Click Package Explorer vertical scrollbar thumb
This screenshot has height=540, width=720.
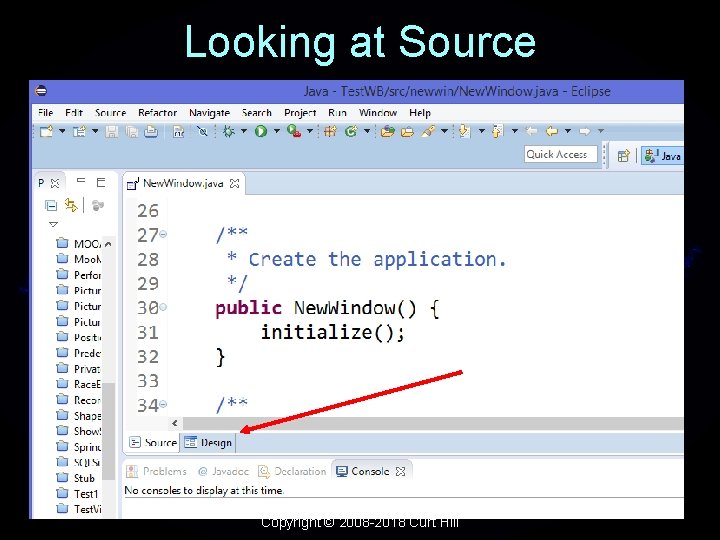108,430
